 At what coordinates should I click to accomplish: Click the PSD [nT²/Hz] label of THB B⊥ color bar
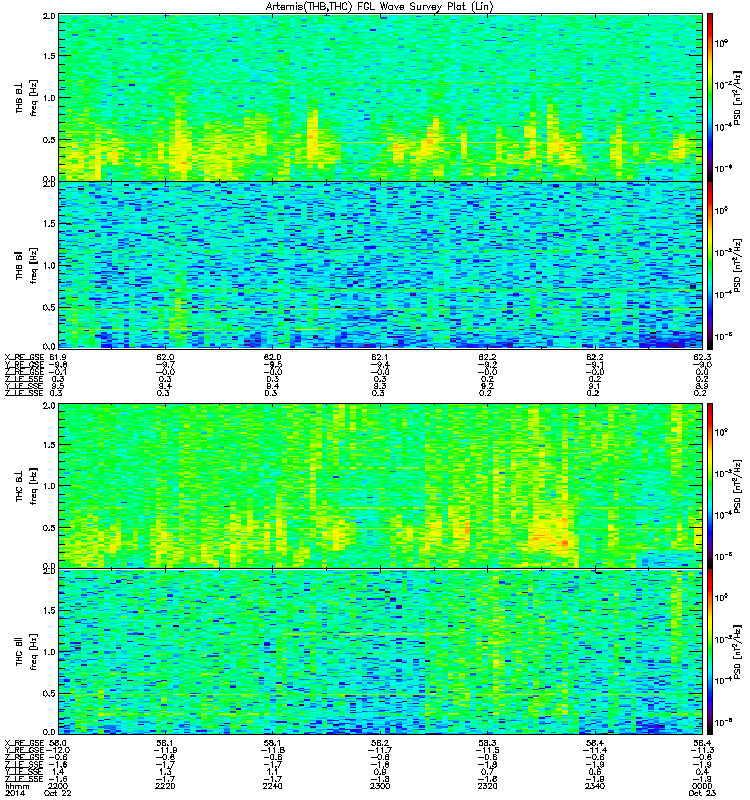(x=737, y=98)
